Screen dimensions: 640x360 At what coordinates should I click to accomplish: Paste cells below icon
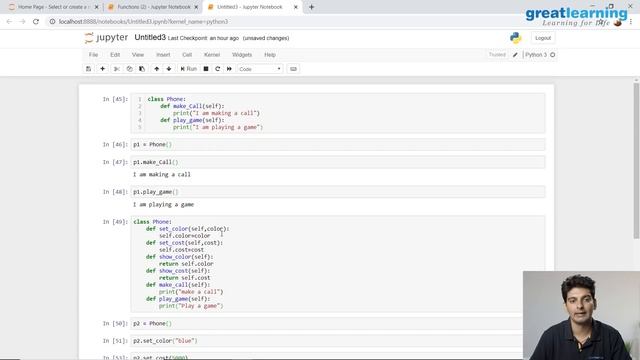coord(142,69)
